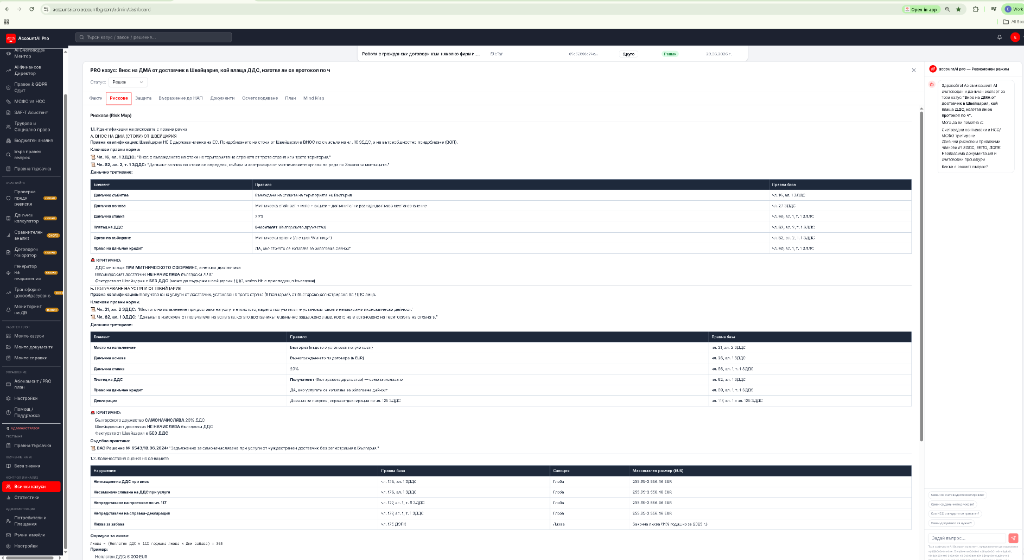Open the highlighted red казуси sidebar item
The height and width of the screenshot is (560, 1024).
pyautogui.click(x=31, y=486)
